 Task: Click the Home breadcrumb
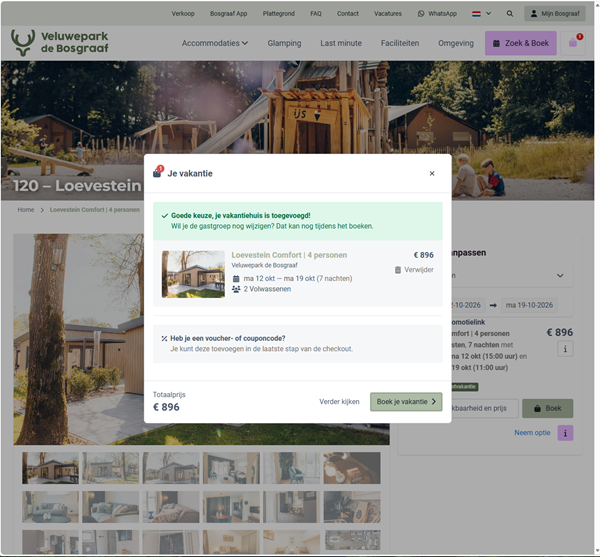(26, 210)
